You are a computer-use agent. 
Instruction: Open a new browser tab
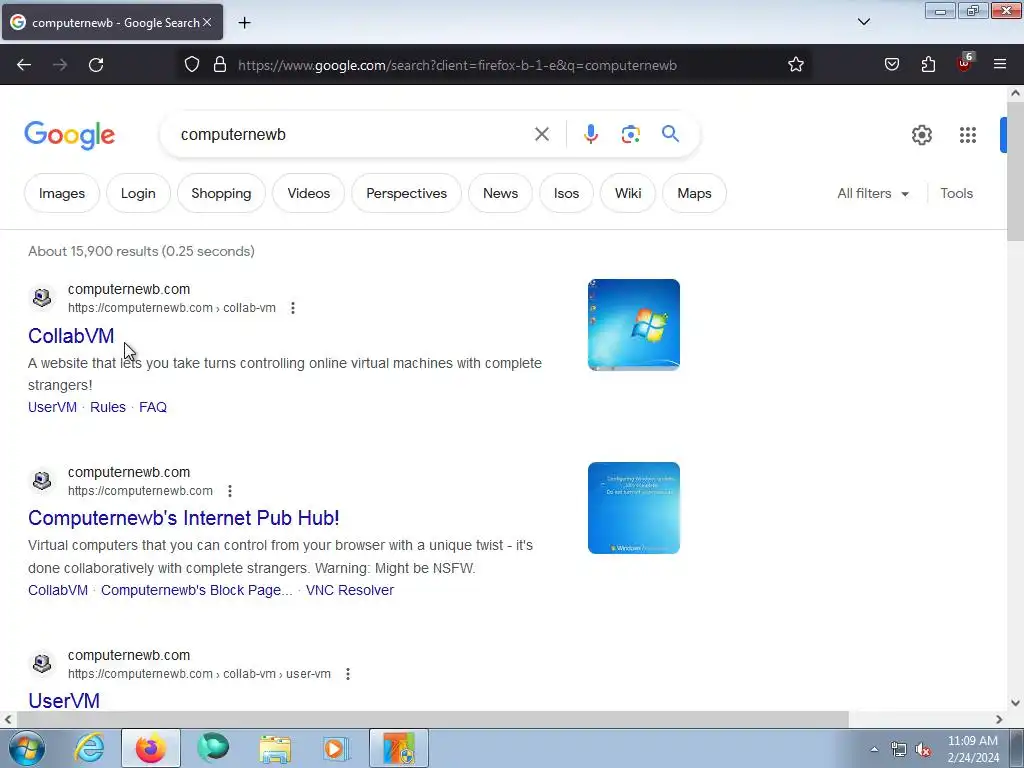(244, 23)
